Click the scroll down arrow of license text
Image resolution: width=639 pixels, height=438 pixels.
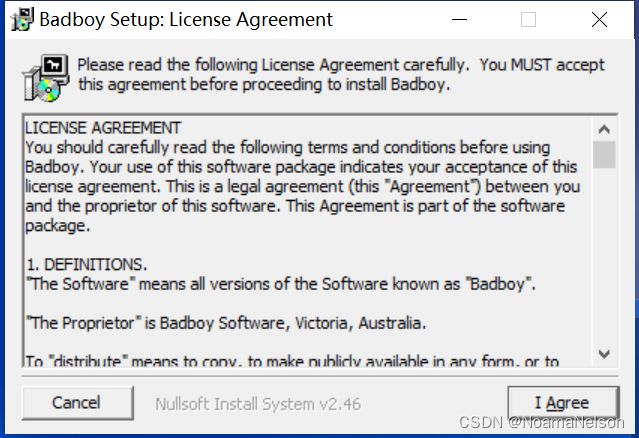pos(604,354)
